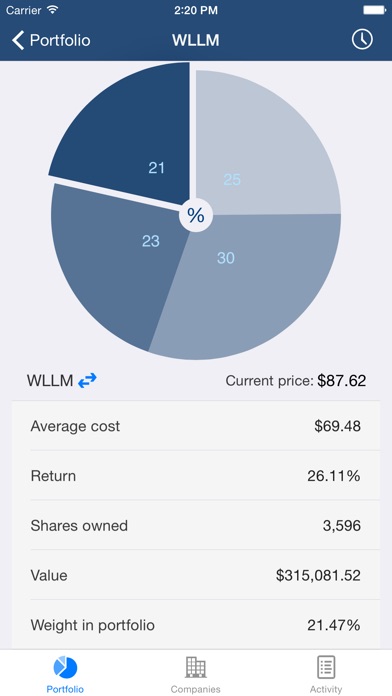The height and width of the screenshot is (696, 392).
Task: Tap the back chevron arrow
Action: [18, 40]
